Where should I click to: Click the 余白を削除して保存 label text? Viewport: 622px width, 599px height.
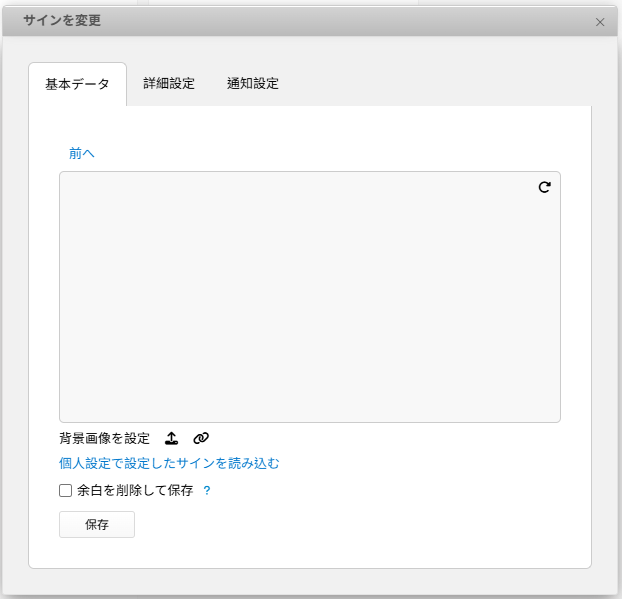(x=135, y=491)
